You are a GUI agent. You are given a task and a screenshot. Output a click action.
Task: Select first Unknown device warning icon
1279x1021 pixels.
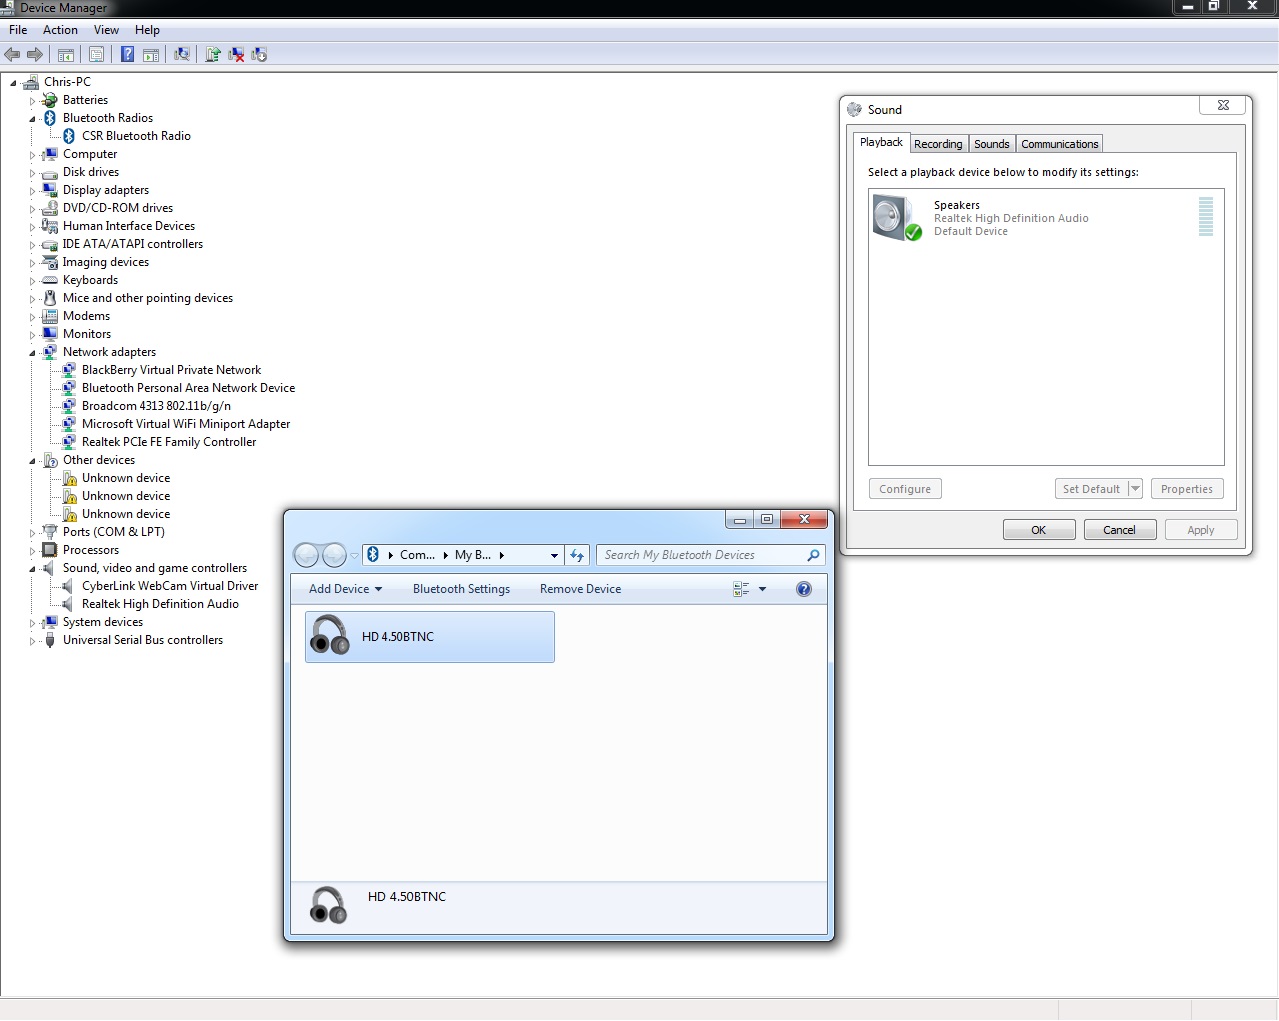click(x=70, y=478)
